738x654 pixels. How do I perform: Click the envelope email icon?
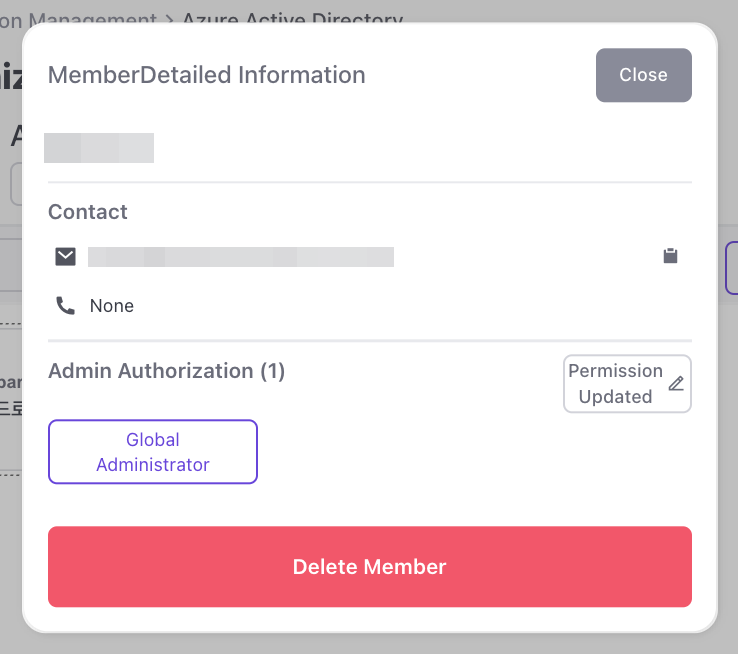tap(65, 257)
